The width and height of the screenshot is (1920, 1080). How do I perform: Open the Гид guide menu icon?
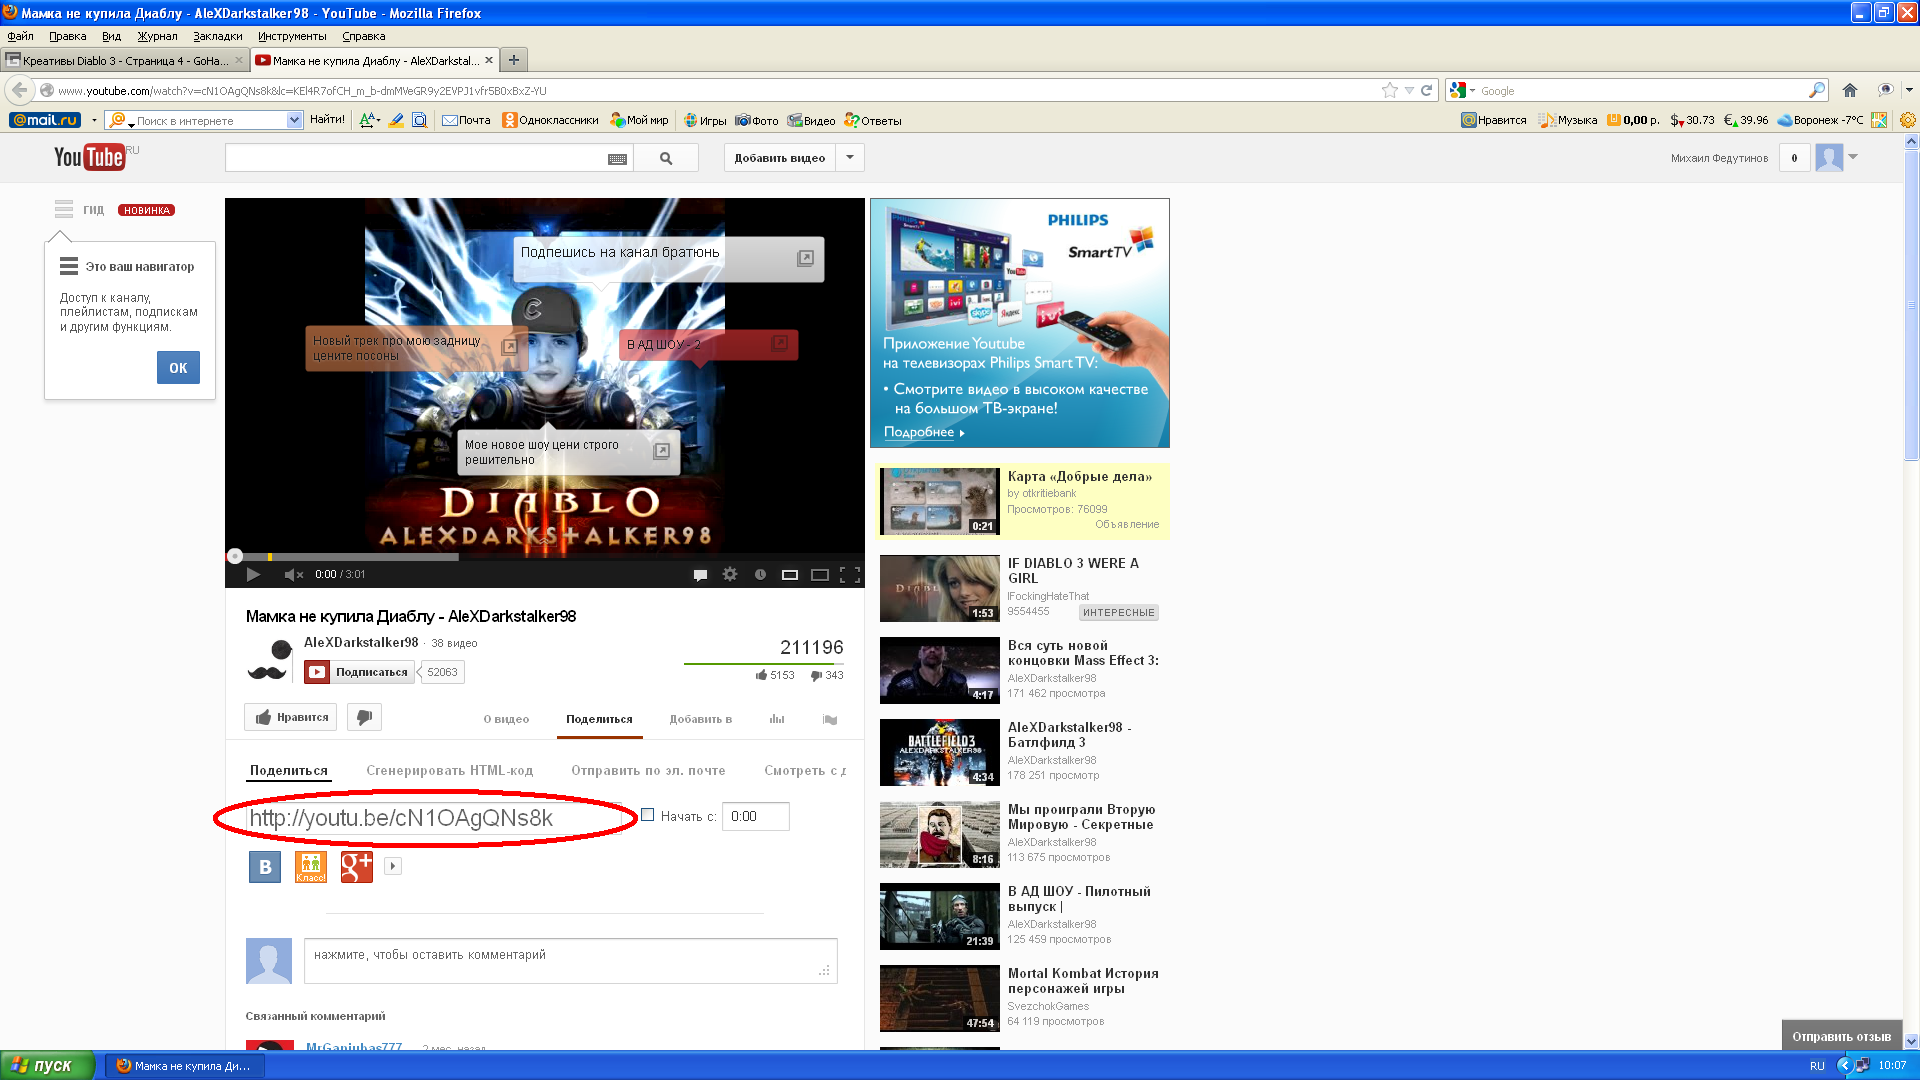tap(64, 209)
